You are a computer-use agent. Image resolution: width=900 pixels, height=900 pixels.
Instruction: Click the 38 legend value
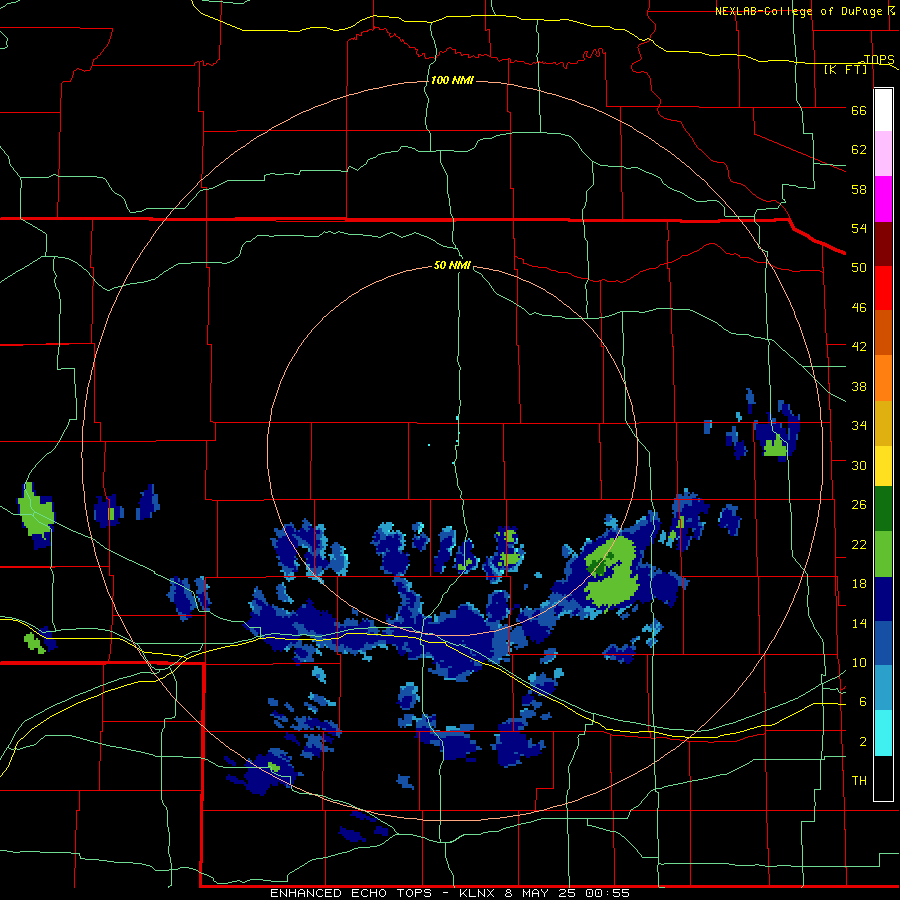859,386
